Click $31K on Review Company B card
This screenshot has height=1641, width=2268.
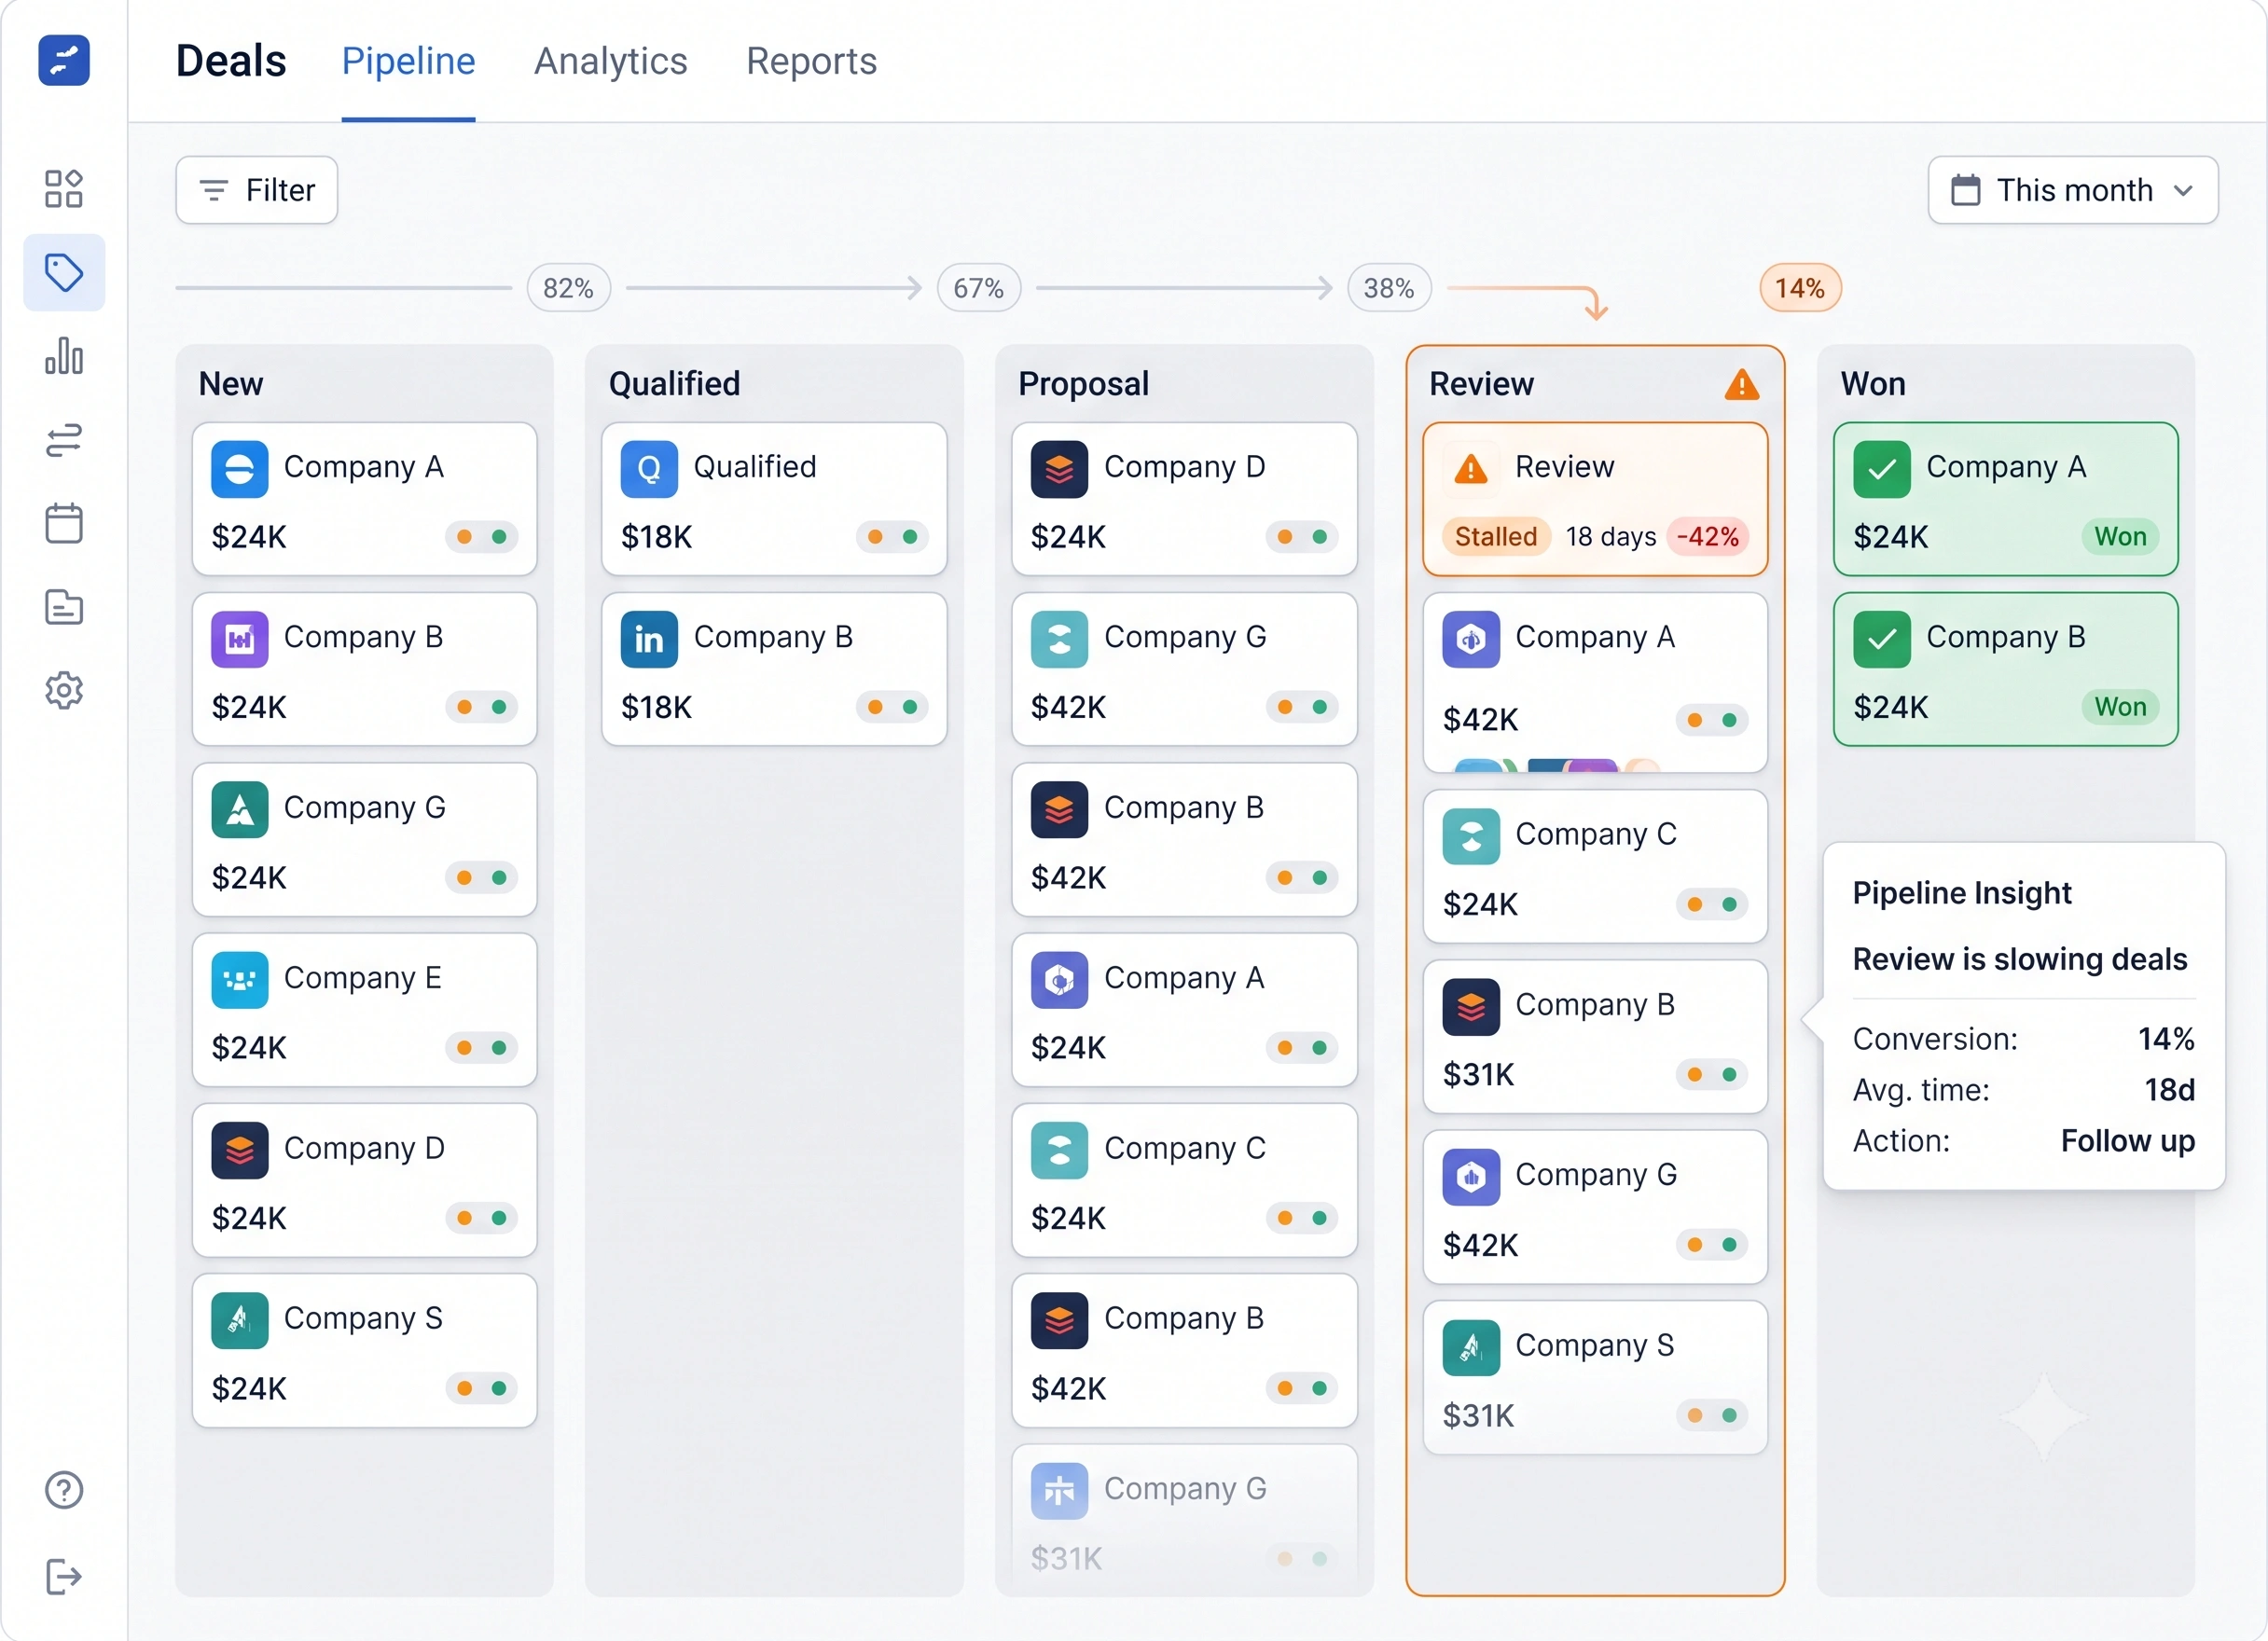[1479, 1075]
